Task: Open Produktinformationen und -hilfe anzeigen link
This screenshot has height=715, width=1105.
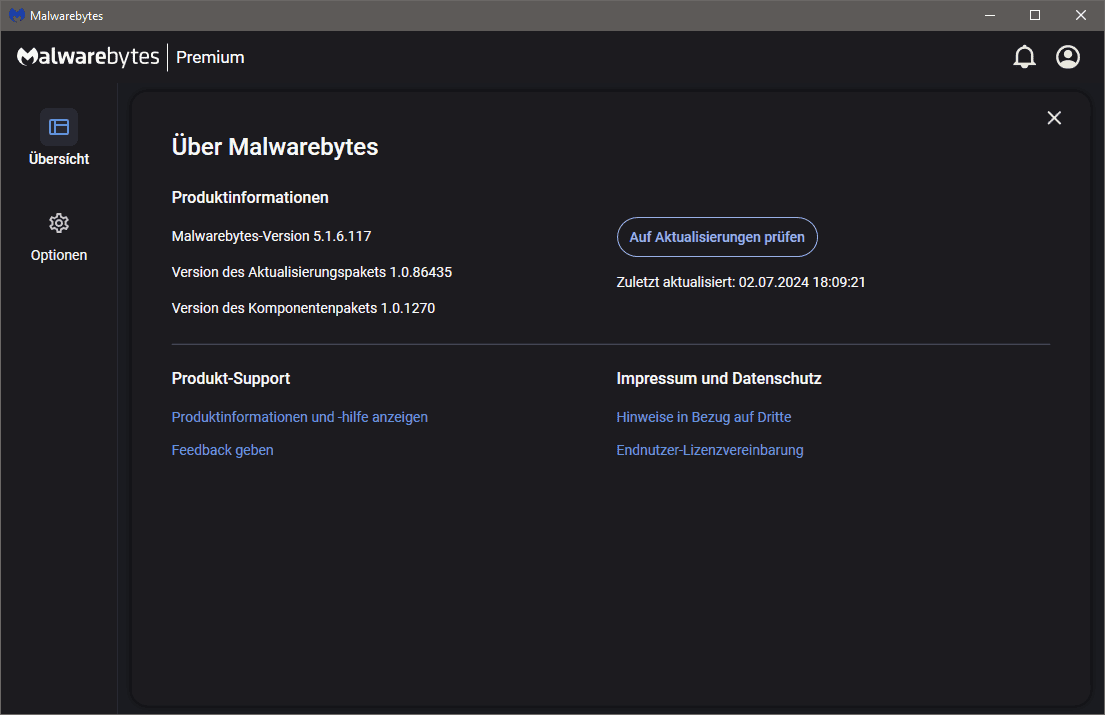Action: (x=300, y=417)
